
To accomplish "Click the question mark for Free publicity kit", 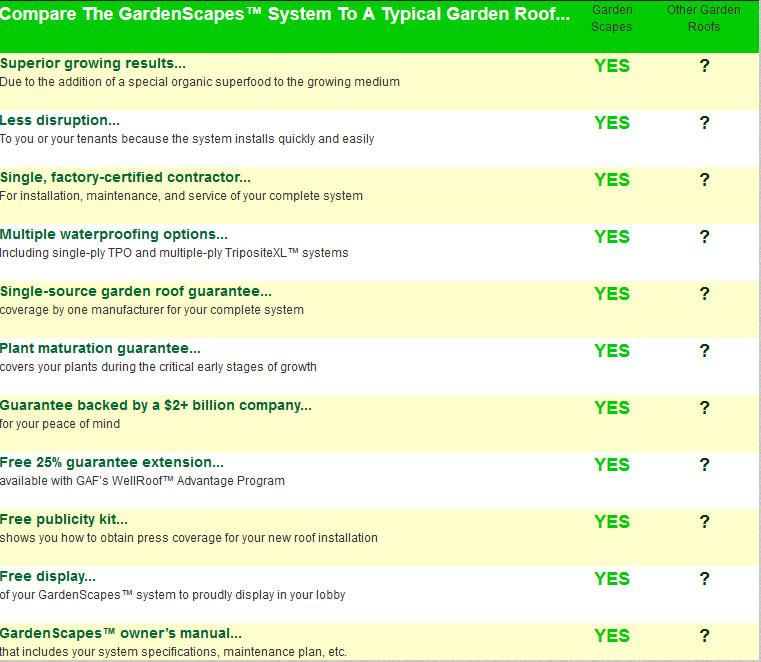I will point(704,522).
